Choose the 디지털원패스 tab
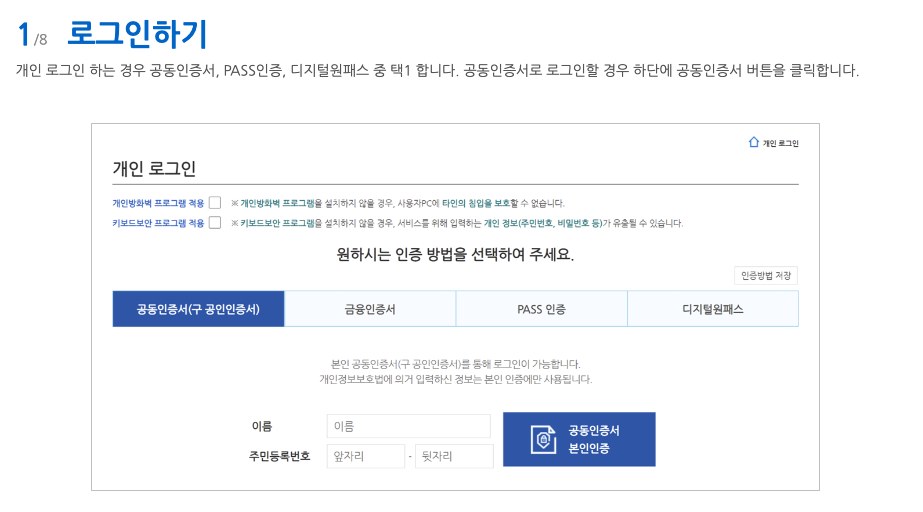923x512 pixels. [x=713, y=309]
